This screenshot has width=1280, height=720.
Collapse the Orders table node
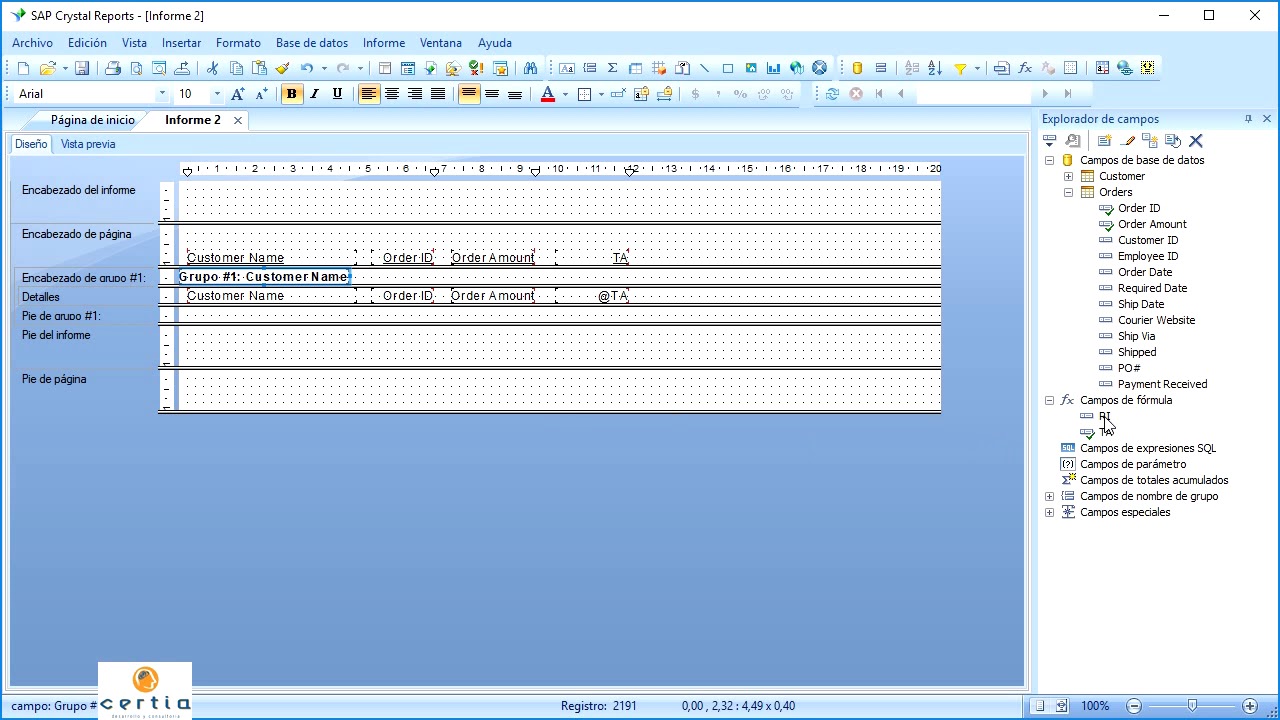[x=1068, y=192]
